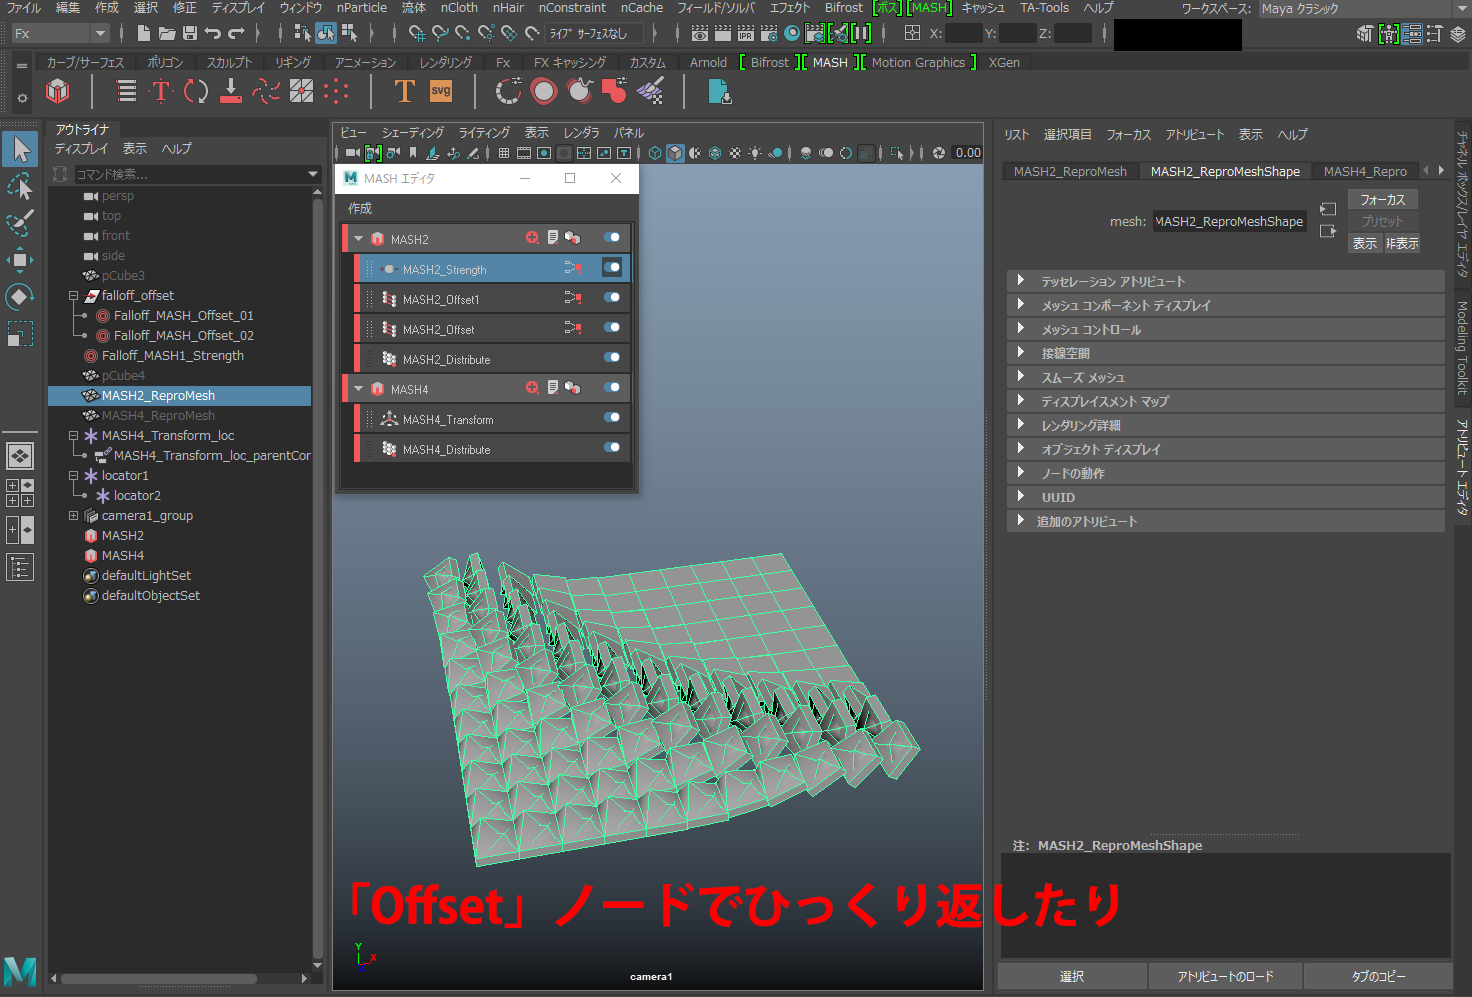Click the フォーカス button
The height and width of the screenshot is (997, 1472).
pos(1382,200)
